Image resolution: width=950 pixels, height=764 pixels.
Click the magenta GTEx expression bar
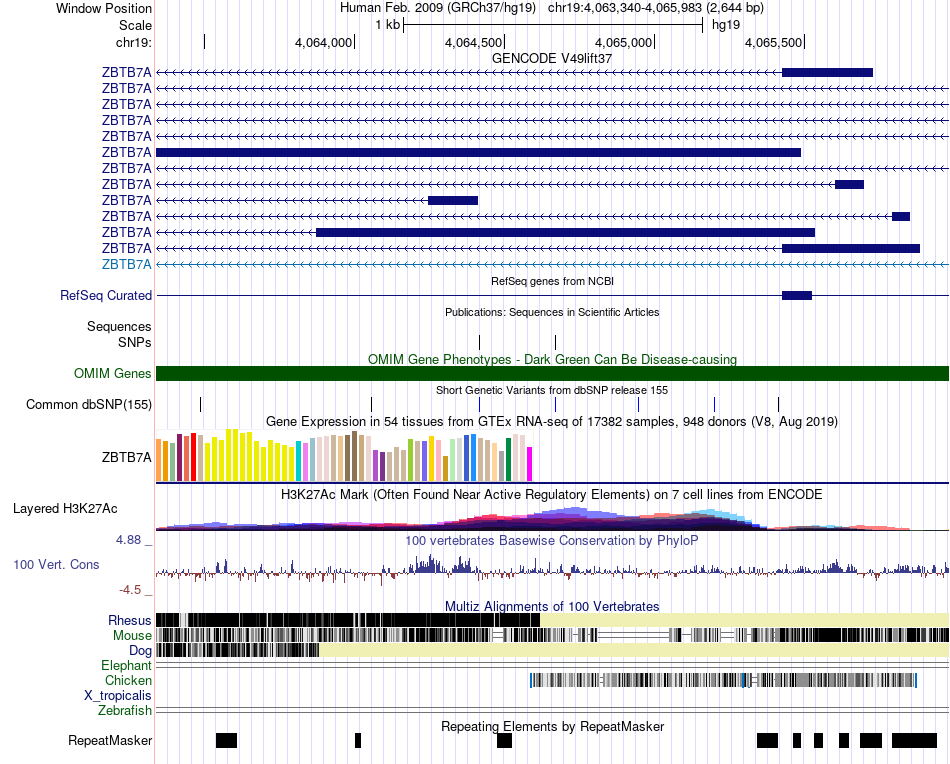530,464
